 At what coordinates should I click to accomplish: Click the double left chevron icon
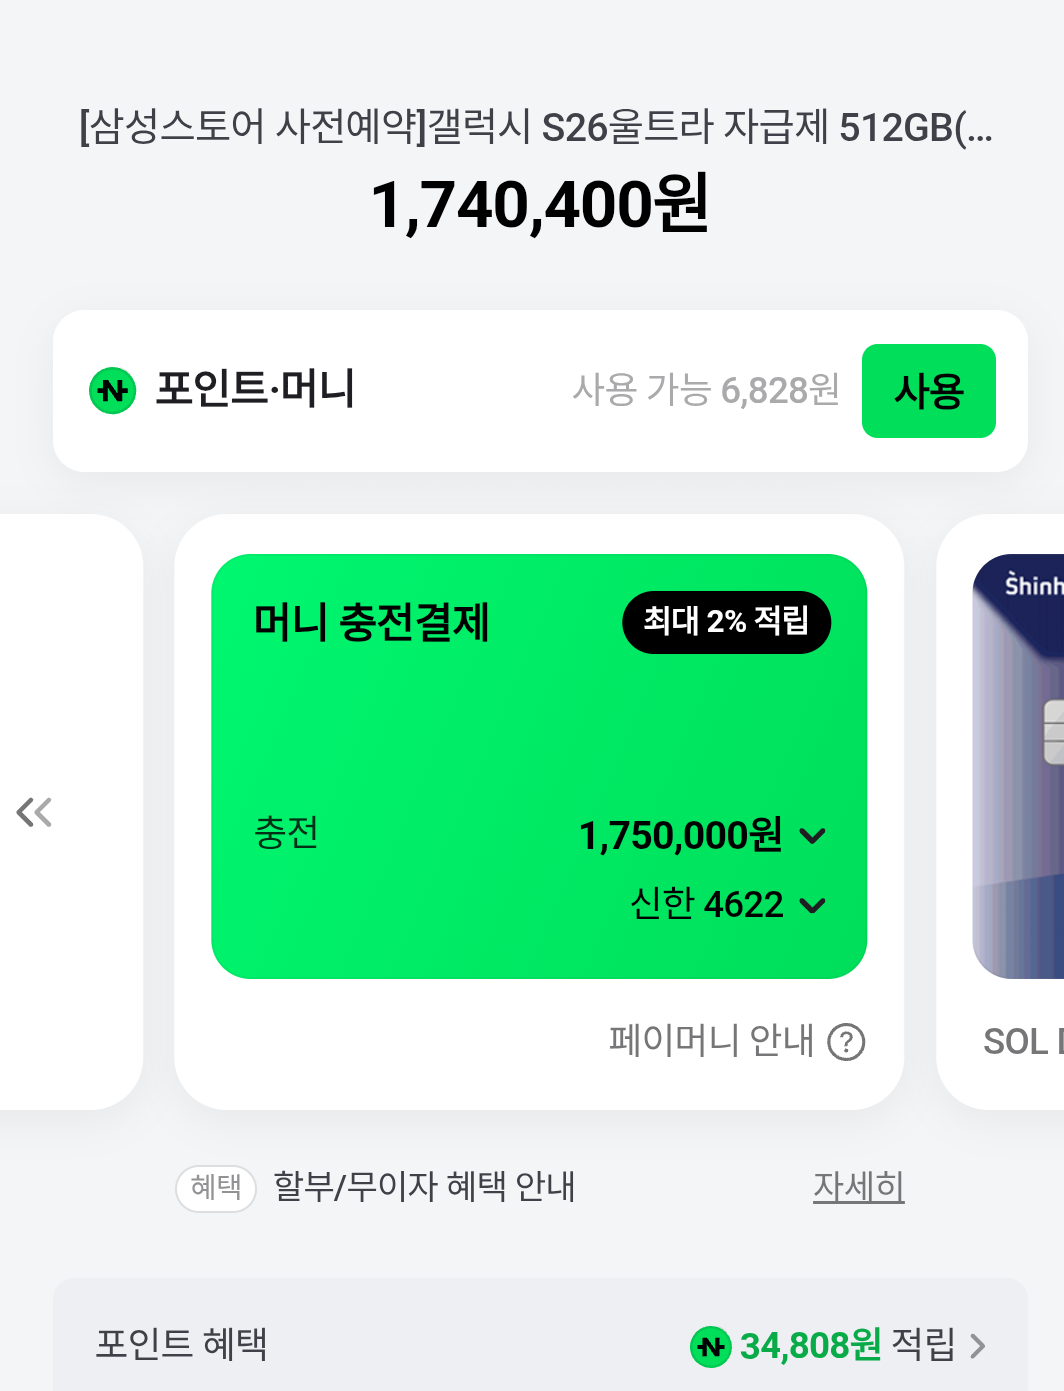(x=34, y=812)
